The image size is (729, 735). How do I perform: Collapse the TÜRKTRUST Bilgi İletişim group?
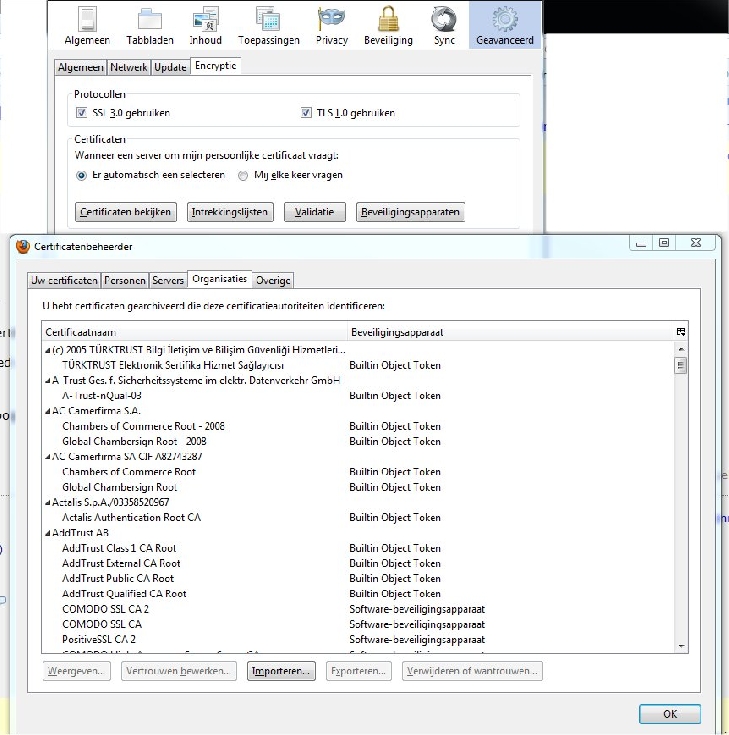tap(47, 350)
